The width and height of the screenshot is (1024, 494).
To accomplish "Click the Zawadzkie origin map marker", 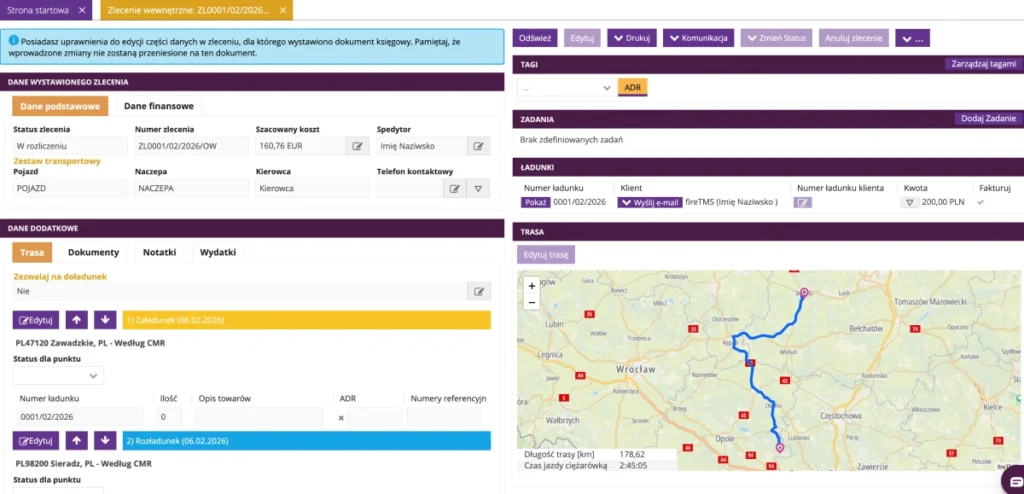I will tap(779, 448).
